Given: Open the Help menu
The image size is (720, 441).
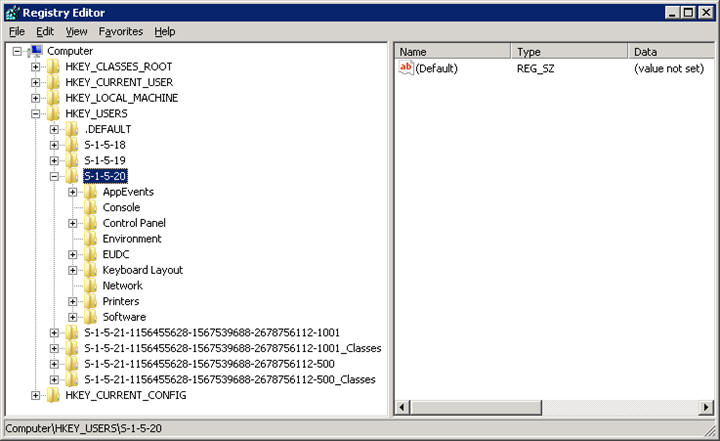Looking at the screenshot, I should [x=164, y=31].
